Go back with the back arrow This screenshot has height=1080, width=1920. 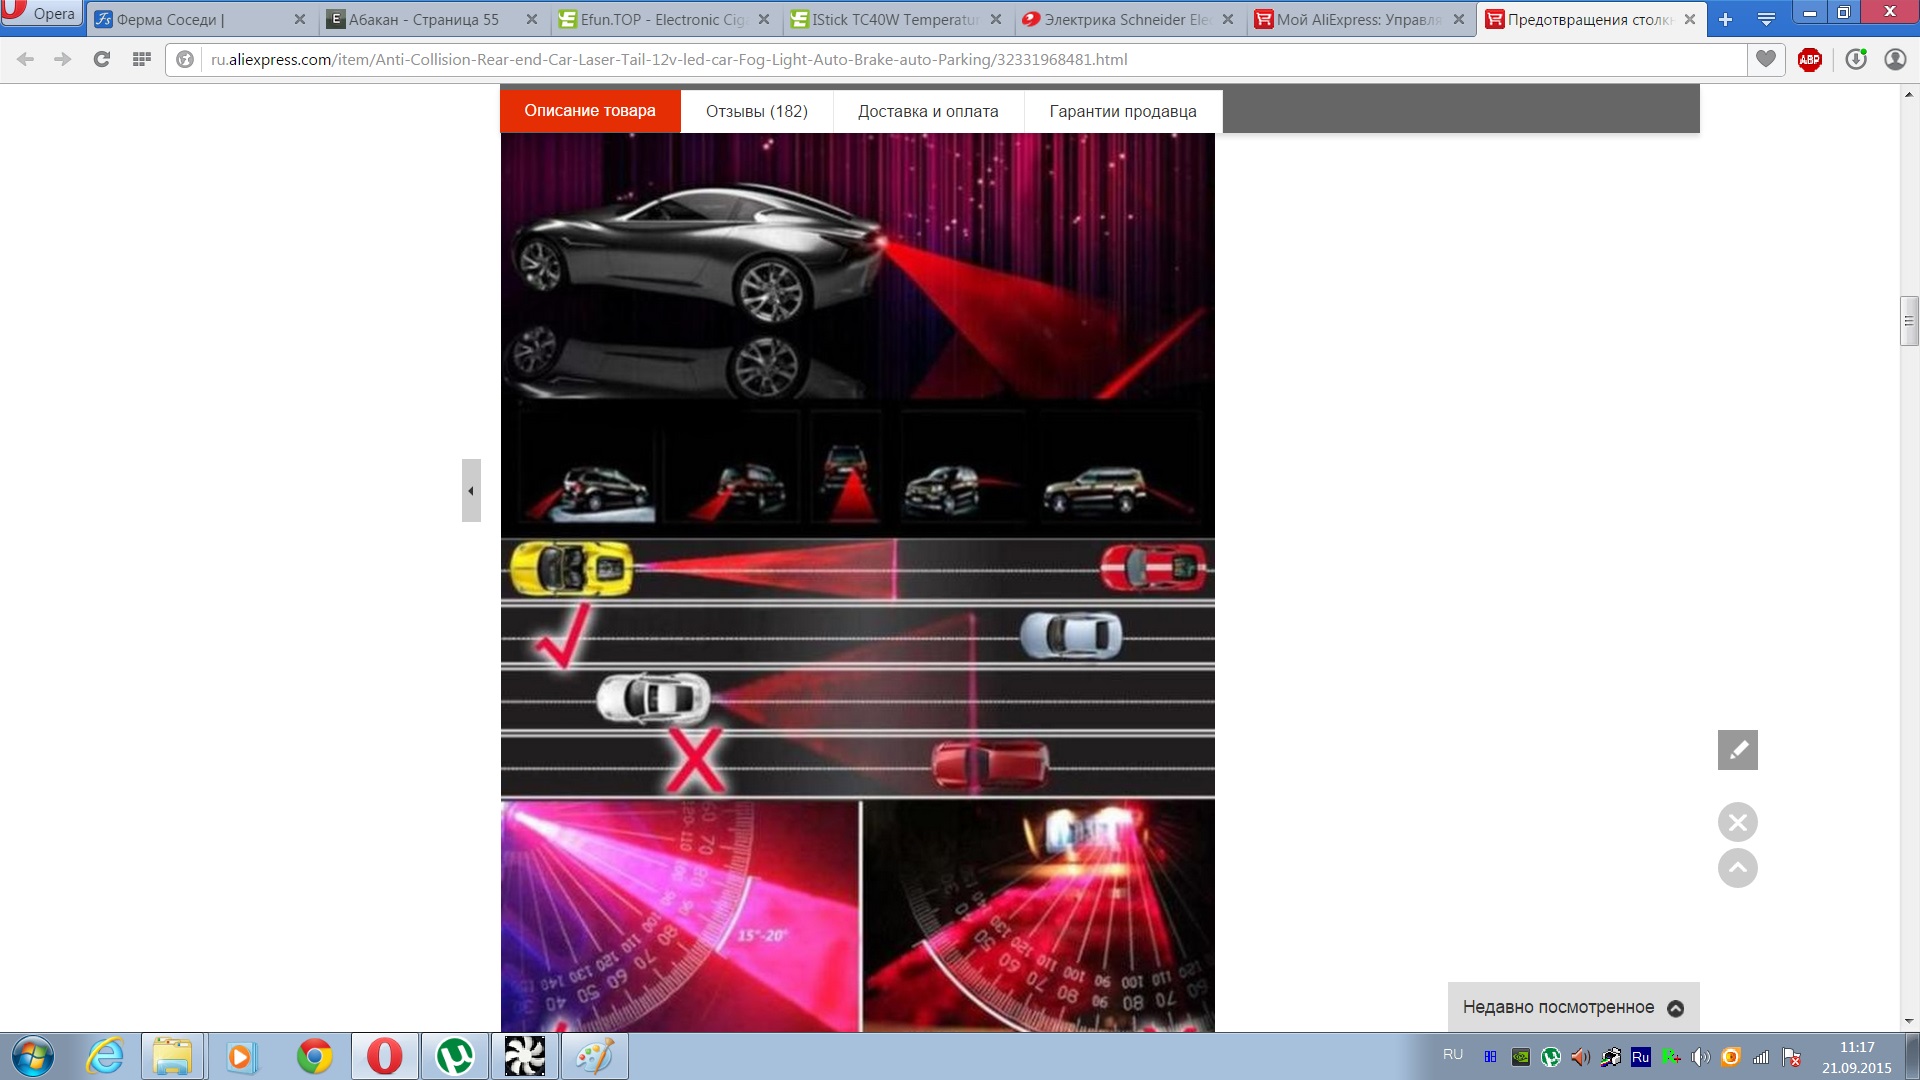26,59
